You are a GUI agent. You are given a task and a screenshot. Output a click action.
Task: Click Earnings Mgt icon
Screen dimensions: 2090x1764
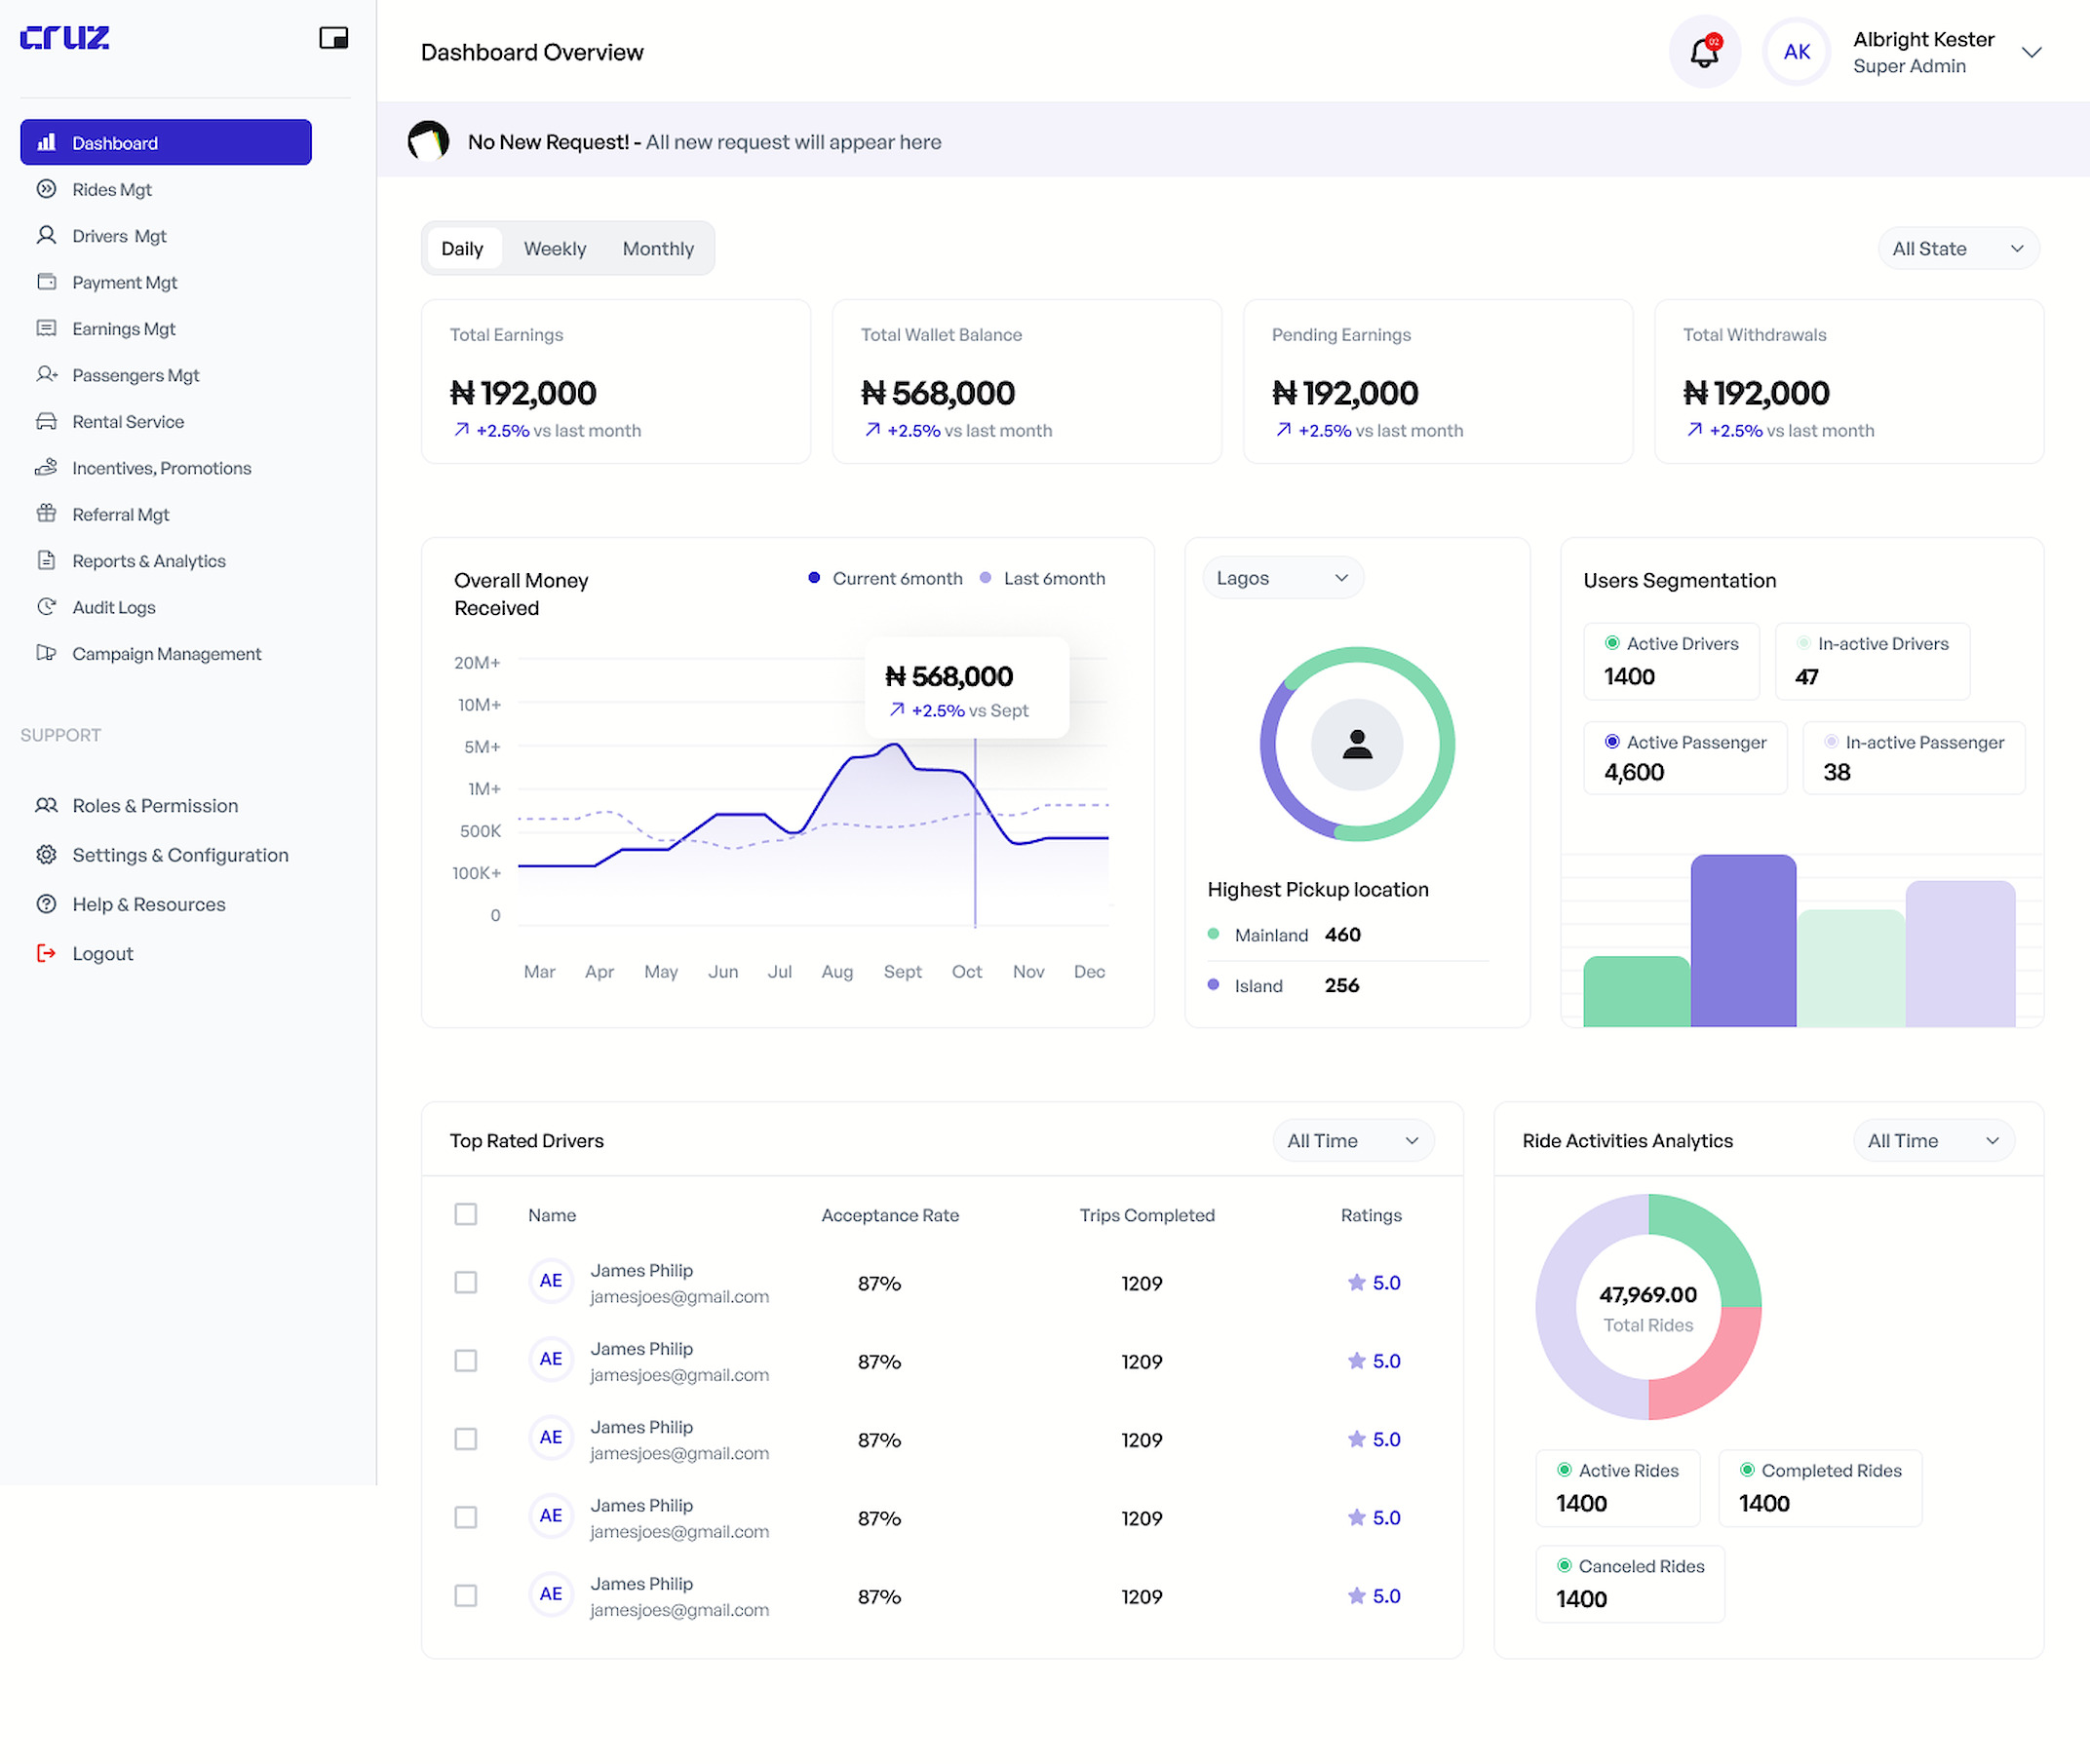coord(46,328)
